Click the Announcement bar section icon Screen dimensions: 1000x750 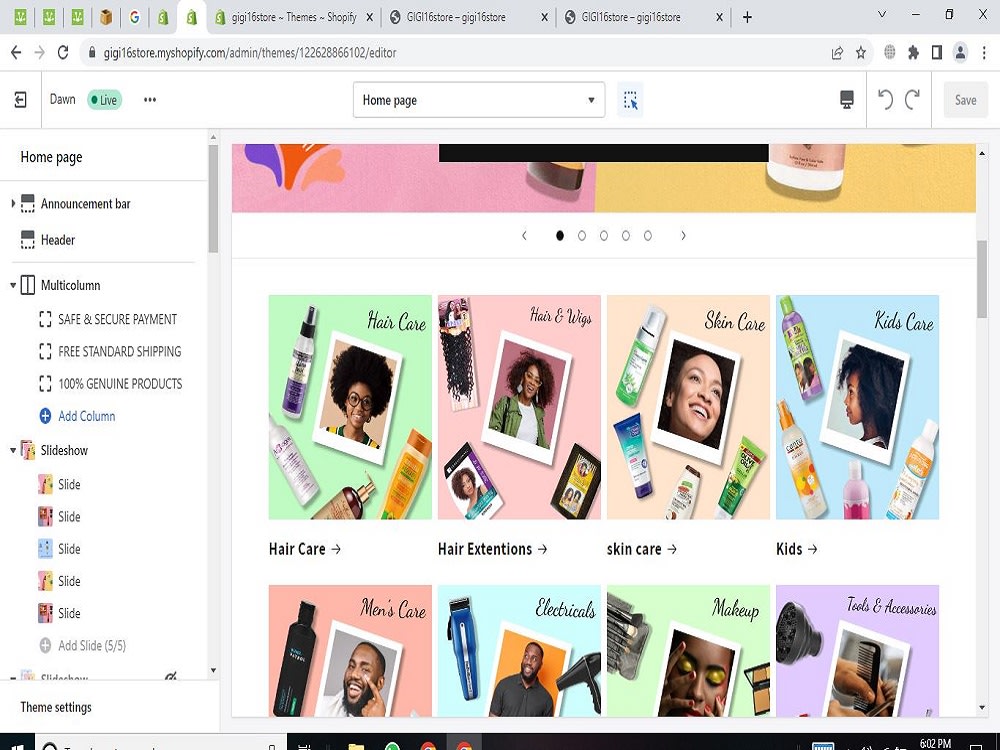[x=27, y=204]
